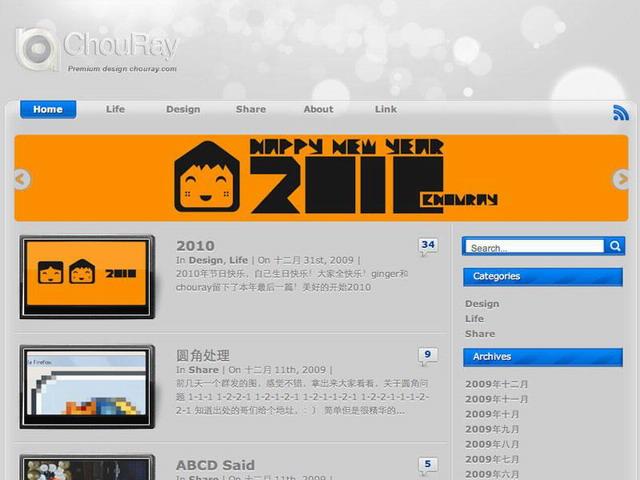Click the search magnifier button
The width and height of the screenshot is (640, 480).
(x=615, y=246)
